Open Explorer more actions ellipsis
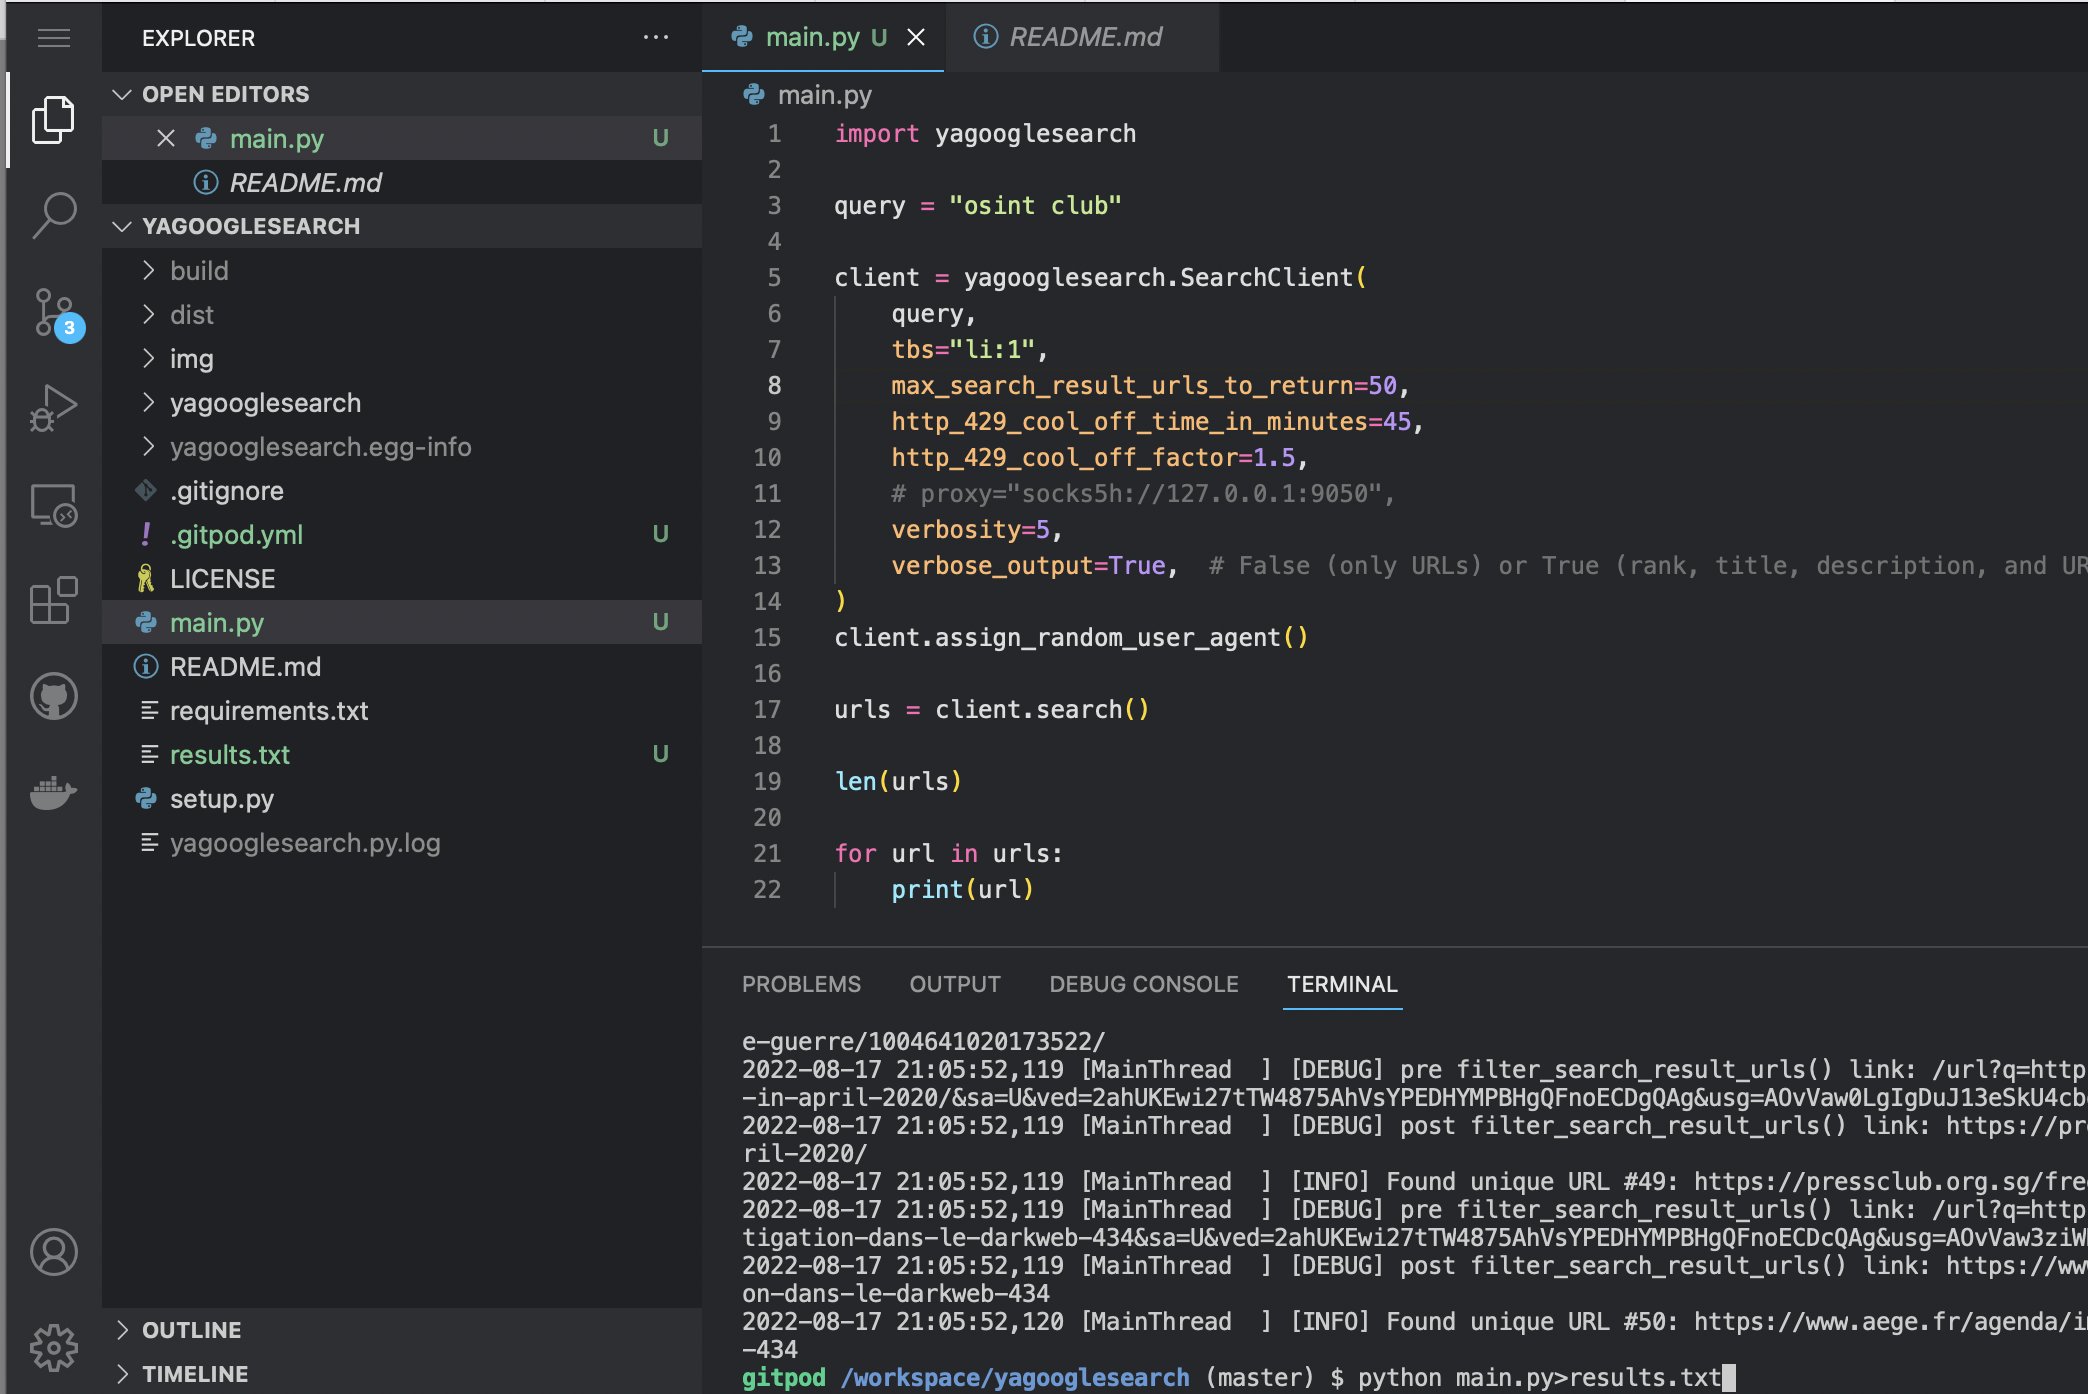The height and width of the screenshot is (1394, 2088). coord(656,38)
